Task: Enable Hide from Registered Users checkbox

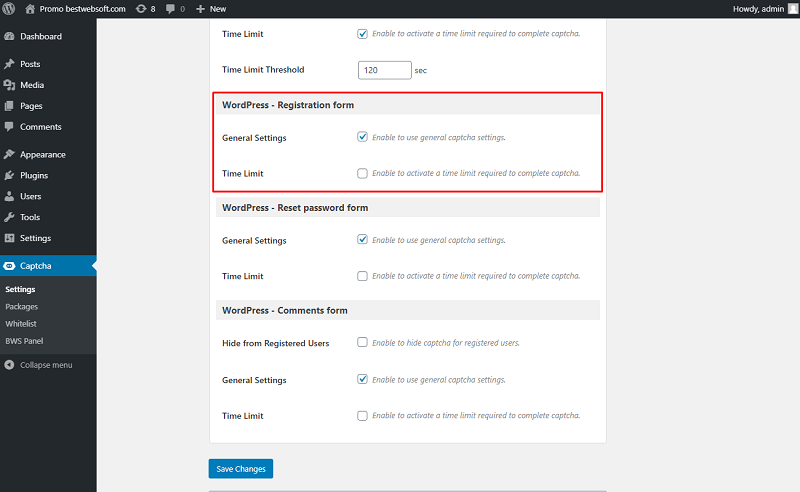Action: coord(362,342)
